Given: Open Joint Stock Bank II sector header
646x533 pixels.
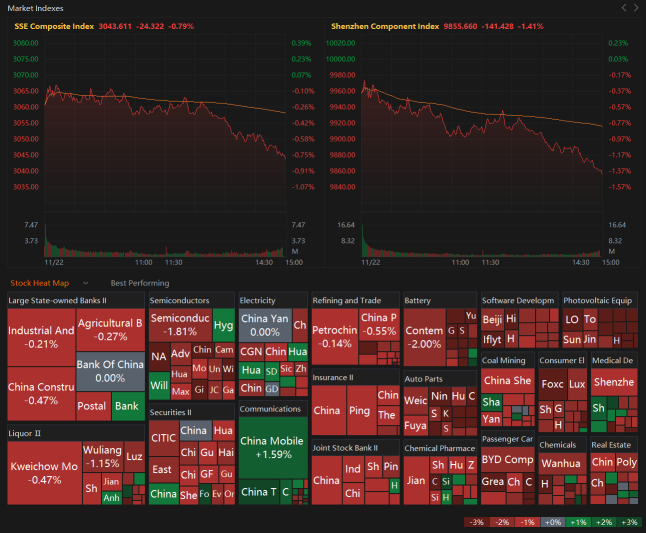Looking at the screenshot, I should pos(356,448).
